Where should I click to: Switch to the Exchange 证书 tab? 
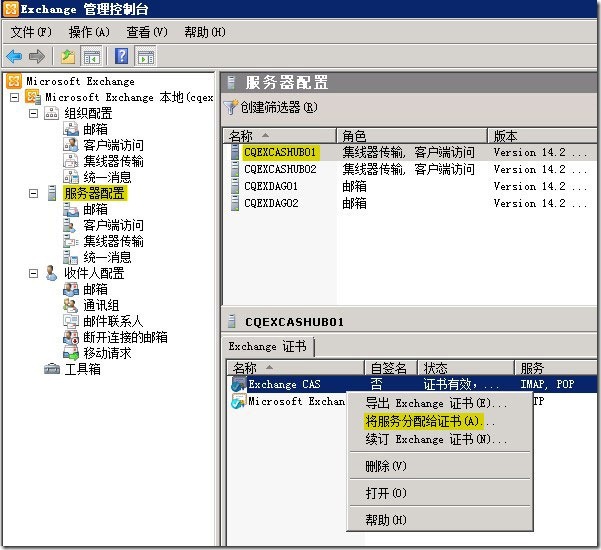coord(268,346)
